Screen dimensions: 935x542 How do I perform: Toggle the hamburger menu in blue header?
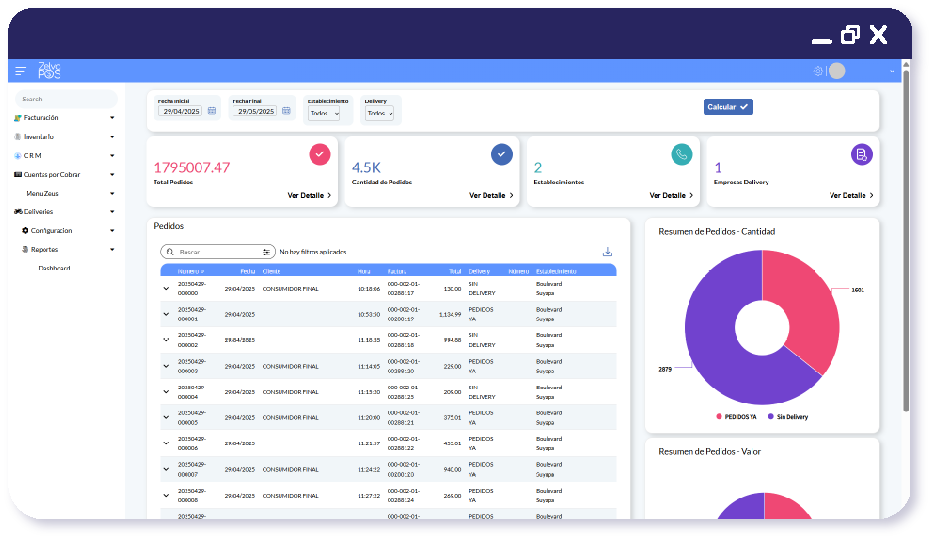click(x=20, y=72)
